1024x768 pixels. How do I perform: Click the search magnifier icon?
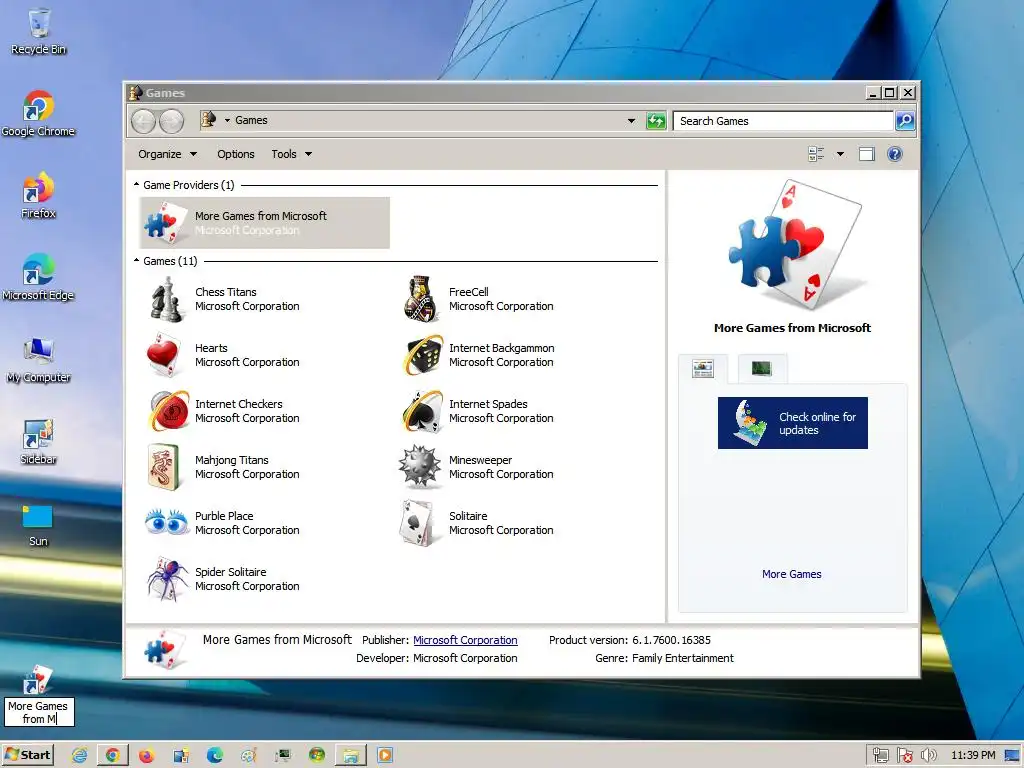tap(904, 121)
